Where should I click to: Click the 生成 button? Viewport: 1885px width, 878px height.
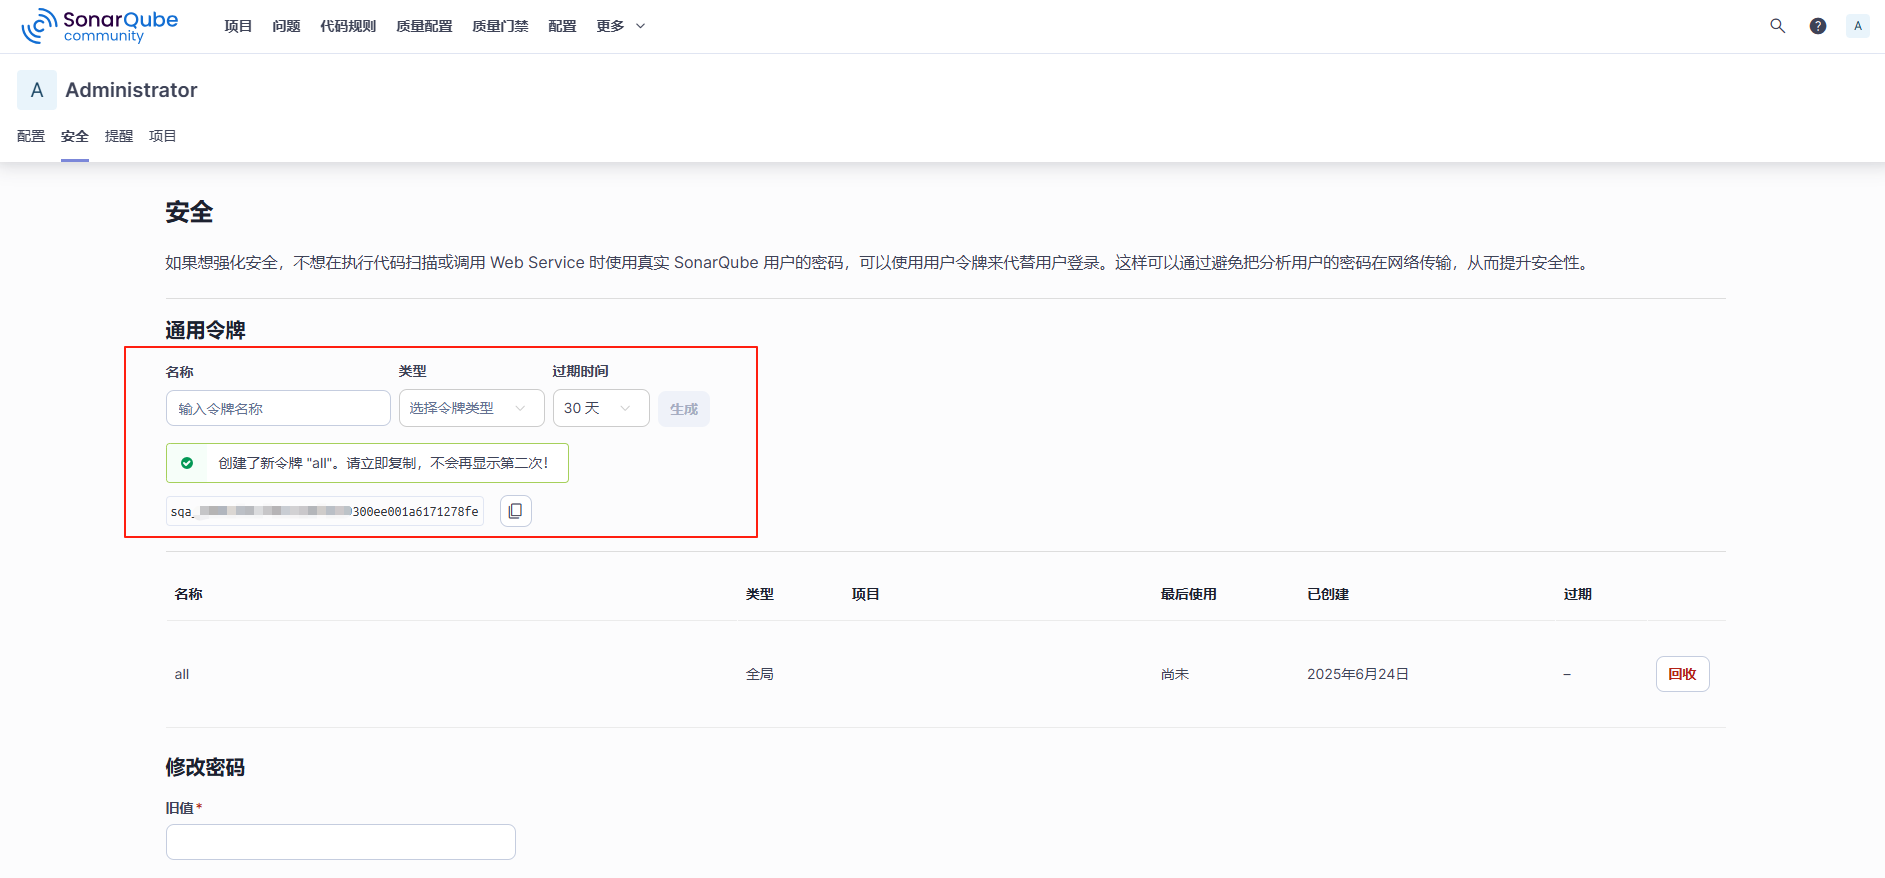[x=684, y=409]
